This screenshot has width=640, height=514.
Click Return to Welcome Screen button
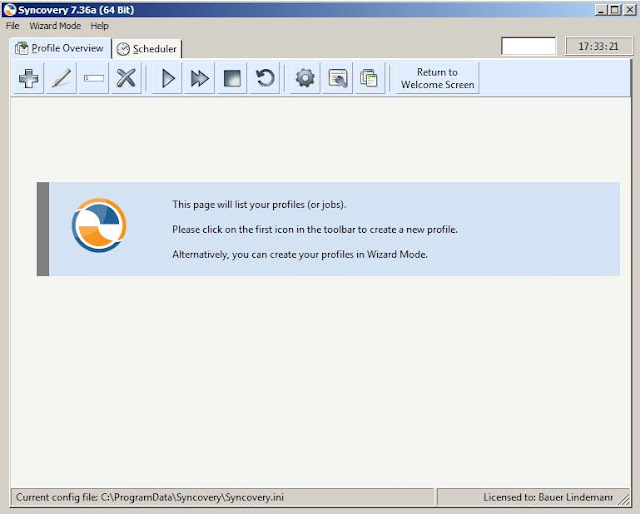[x=438, y=78]
